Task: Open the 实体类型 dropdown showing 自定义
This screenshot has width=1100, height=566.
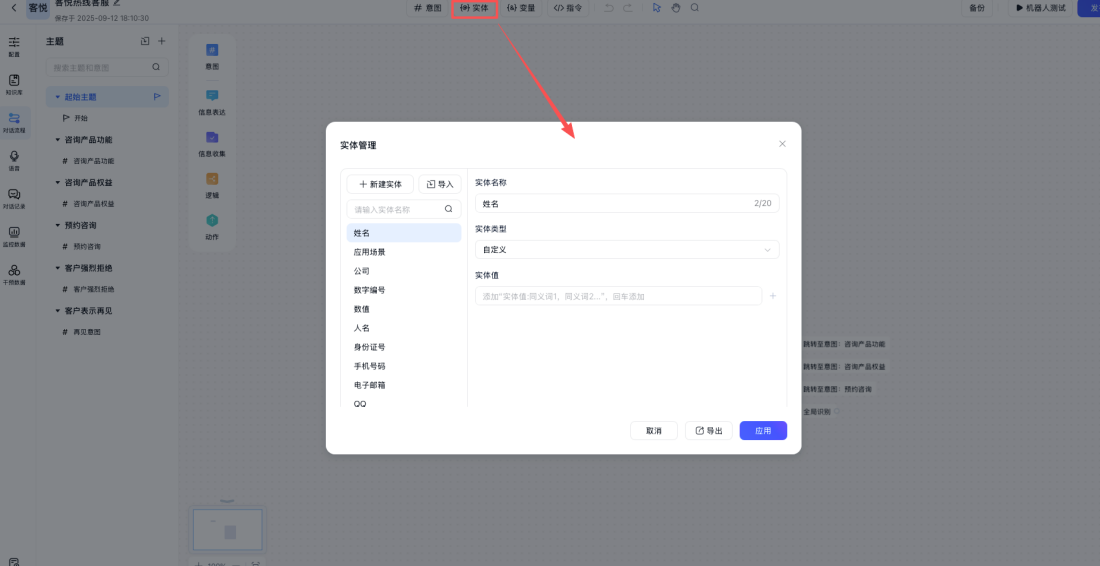Action: pyautogui.click(x=627, y=250)
